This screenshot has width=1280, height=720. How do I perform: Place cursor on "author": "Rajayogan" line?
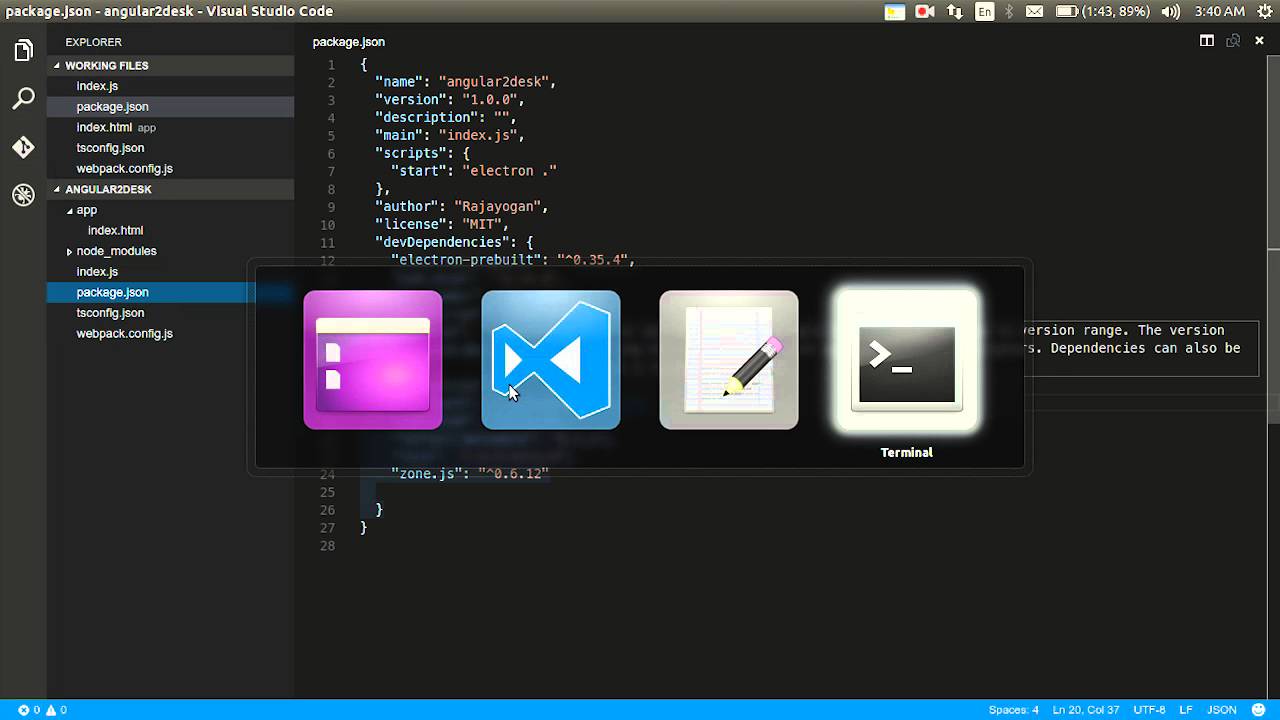coord(461,207)
